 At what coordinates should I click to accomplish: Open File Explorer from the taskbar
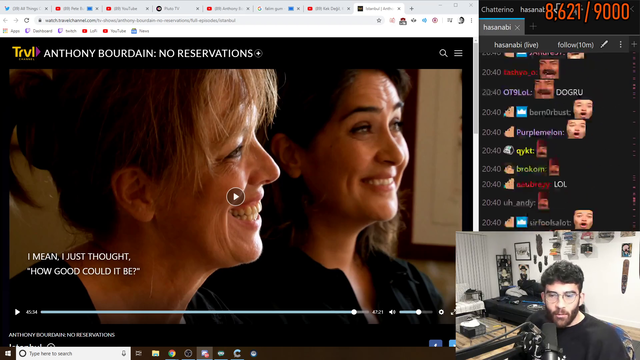[x=156, y=353]
